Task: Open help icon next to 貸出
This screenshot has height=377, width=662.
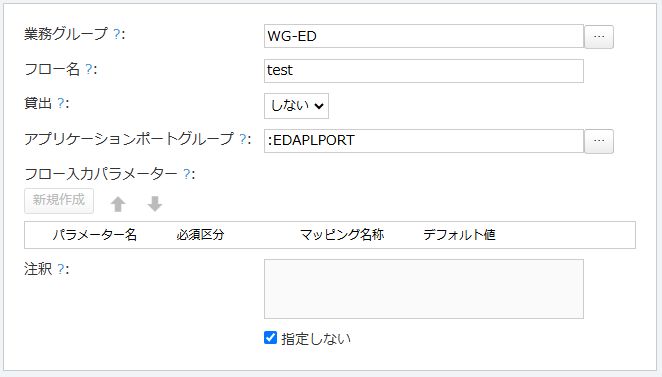Action: (61, 103)
